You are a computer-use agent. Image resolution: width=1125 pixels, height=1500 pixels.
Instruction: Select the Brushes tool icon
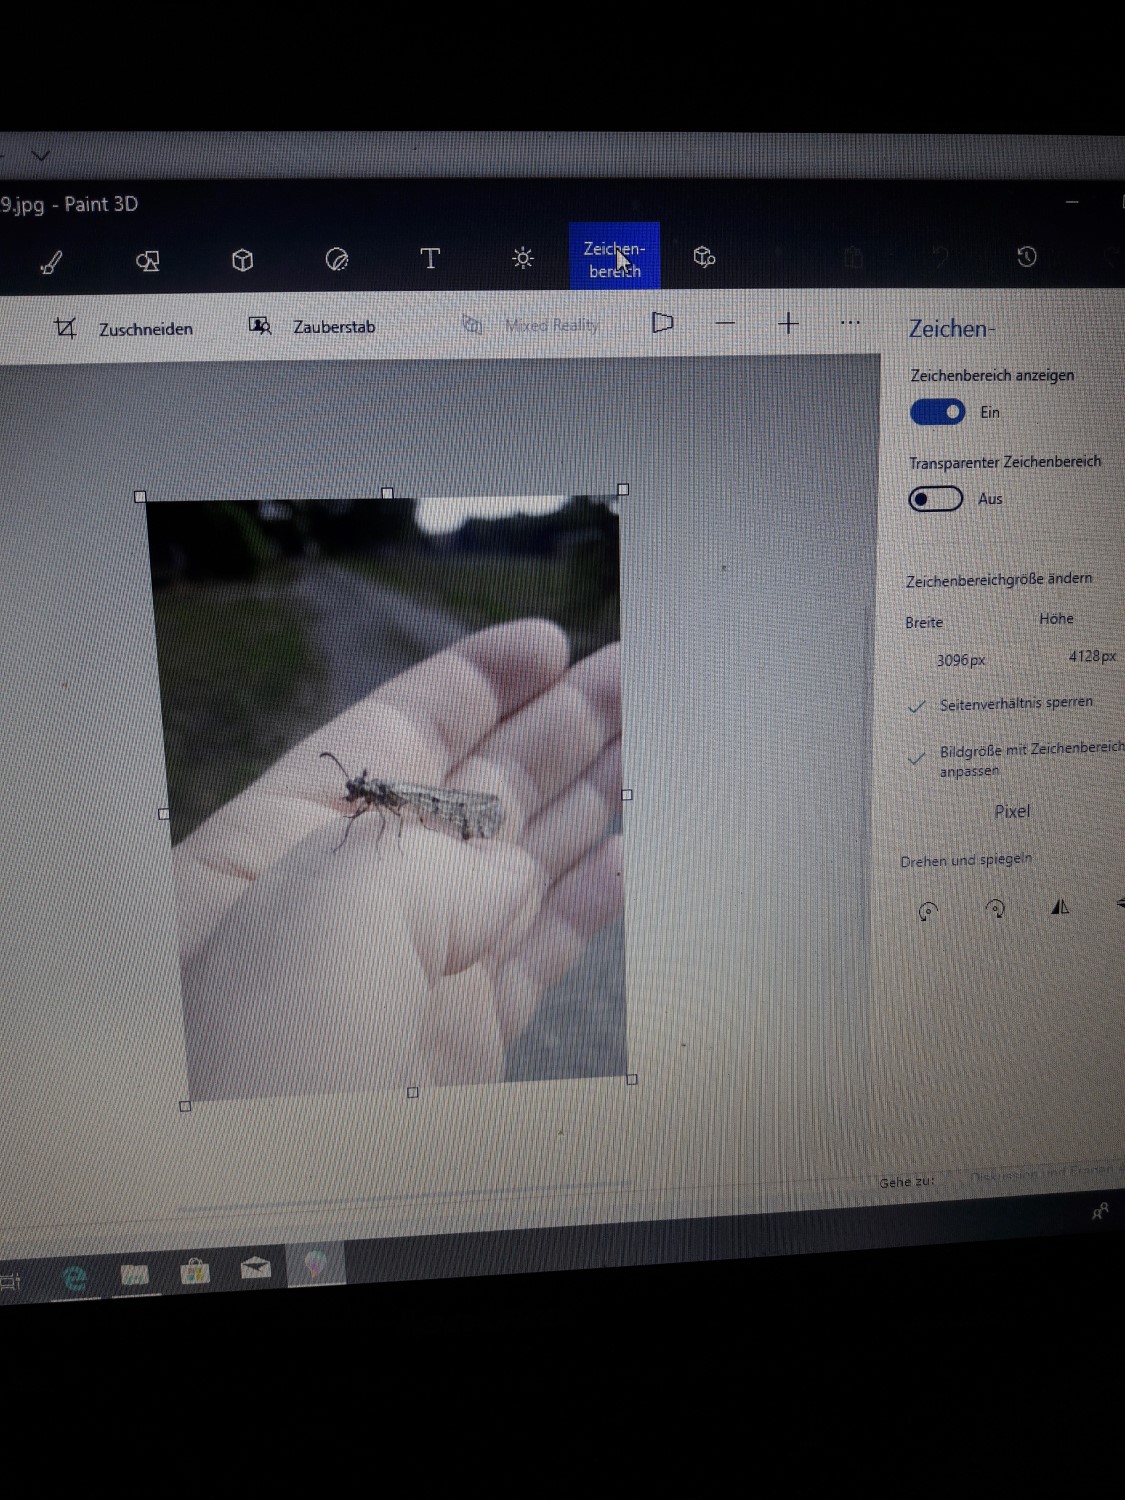[x=51, y=262]
